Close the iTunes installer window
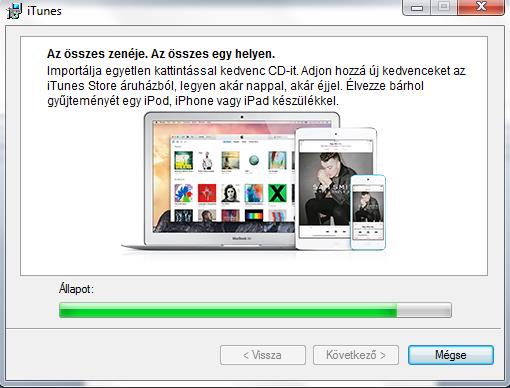Image resolution: width=510 pixels, height=388 pixels. click(481, 7)
